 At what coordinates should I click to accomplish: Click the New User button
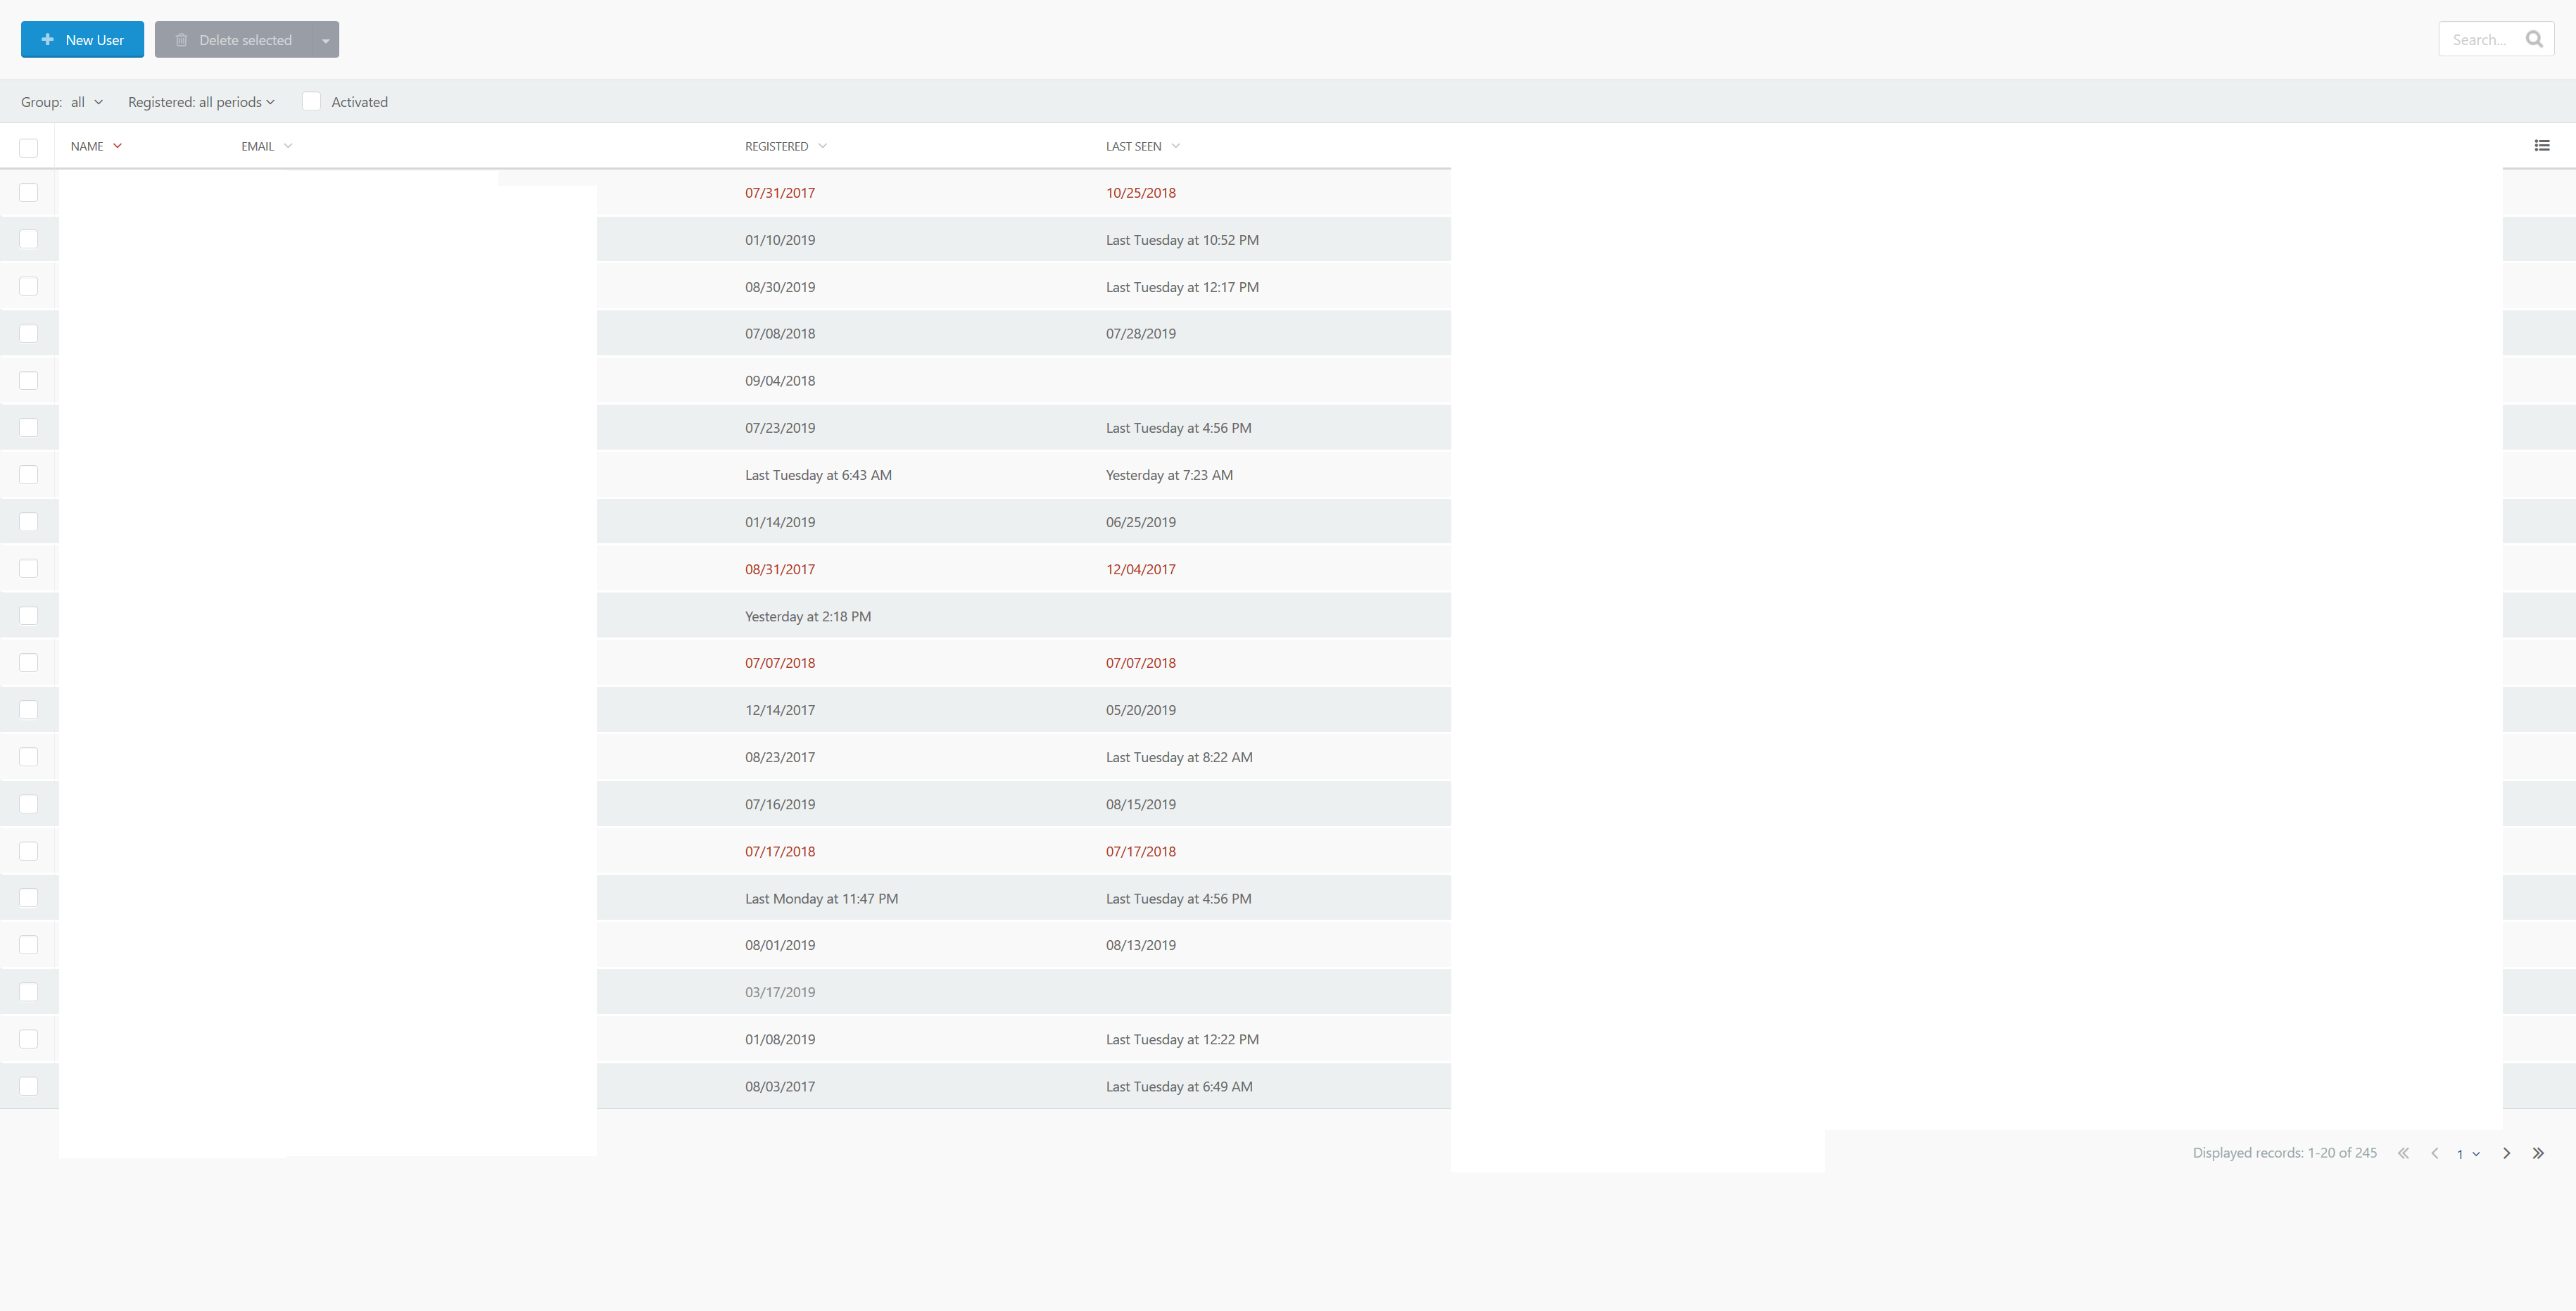point(82,40)
